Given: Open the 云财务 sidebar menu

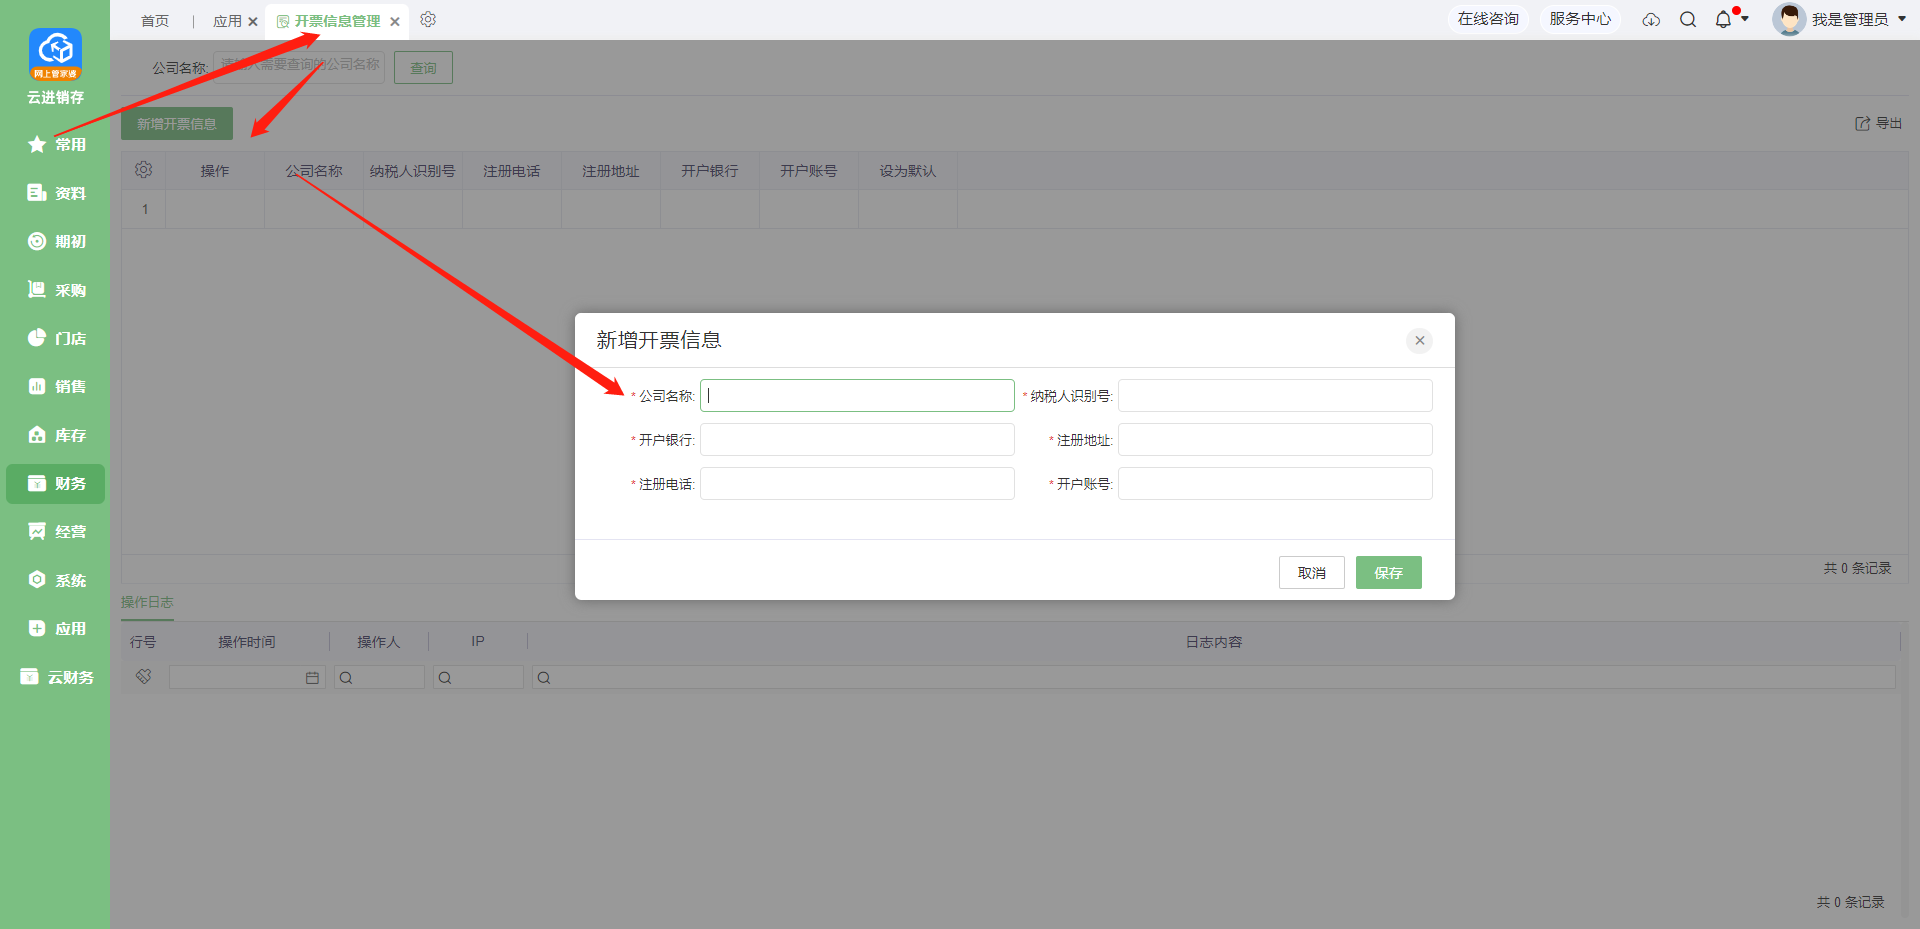Looking at the screenshot, I should pos(56,677).
